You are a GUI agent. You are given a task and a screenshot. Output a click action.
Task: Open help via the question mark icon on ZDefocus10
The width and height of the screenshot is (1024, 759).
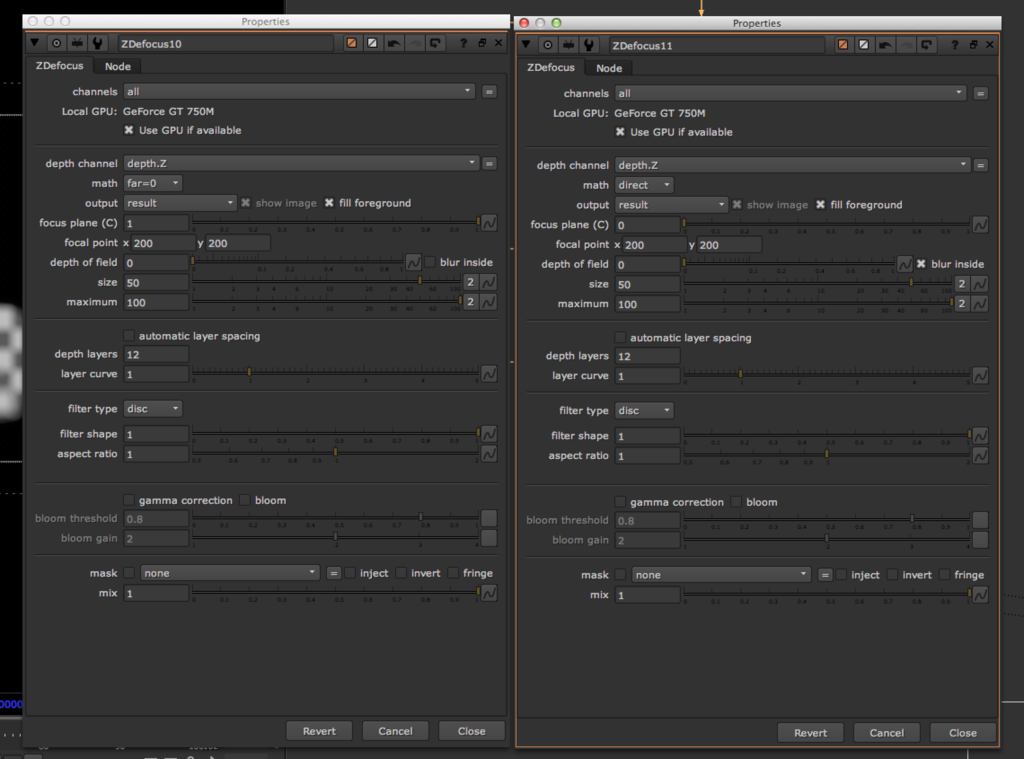(x=464, y=43)
